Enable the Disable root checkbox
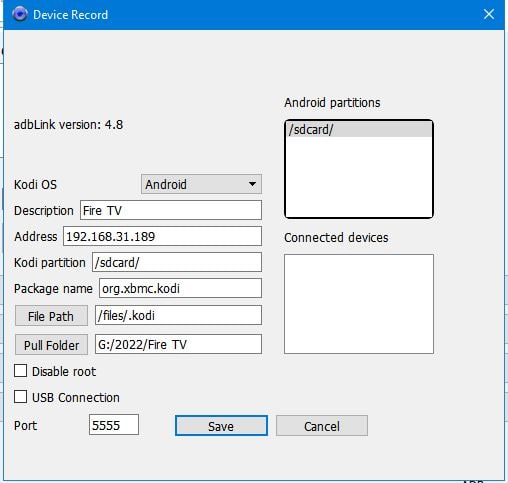Viewport: 508px width, 483px height. coord(20,371)
